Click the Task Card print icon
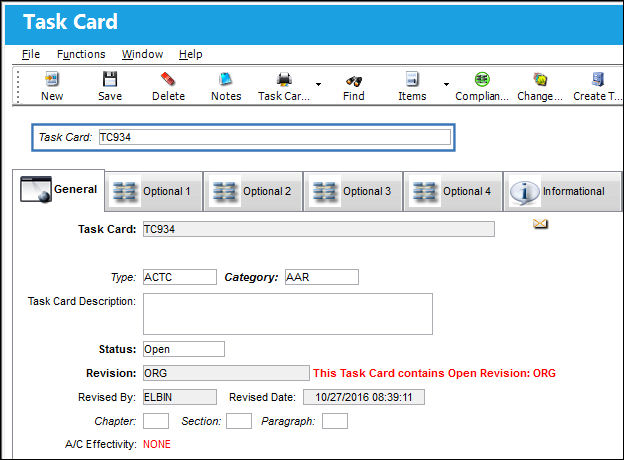 284,79
